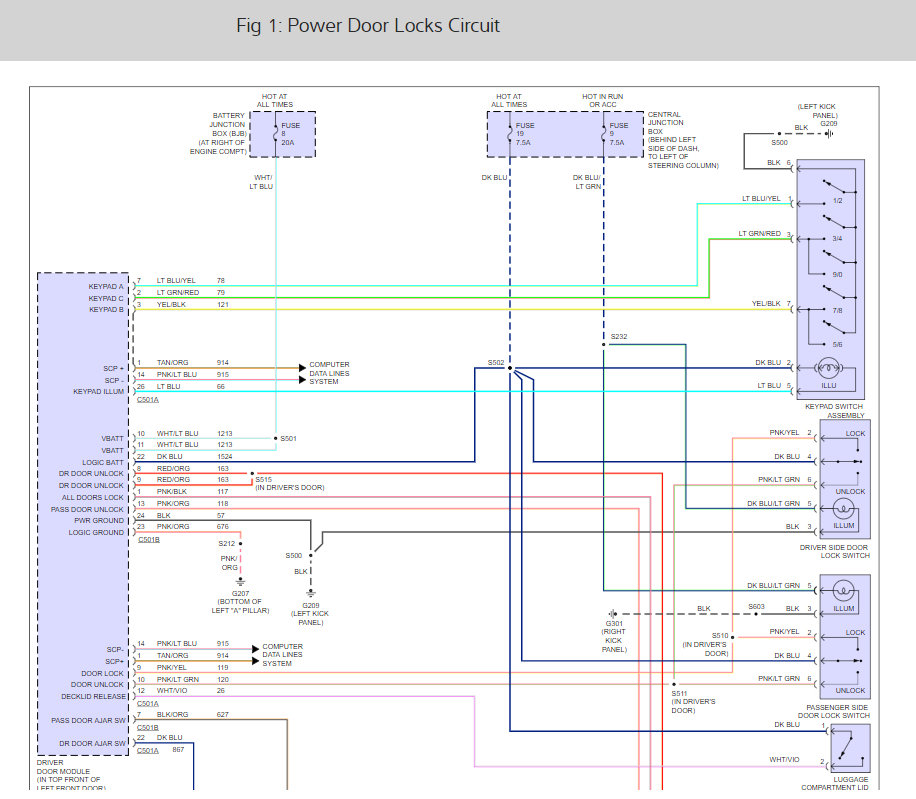Click the G301 ground symbol

[612, 614]
